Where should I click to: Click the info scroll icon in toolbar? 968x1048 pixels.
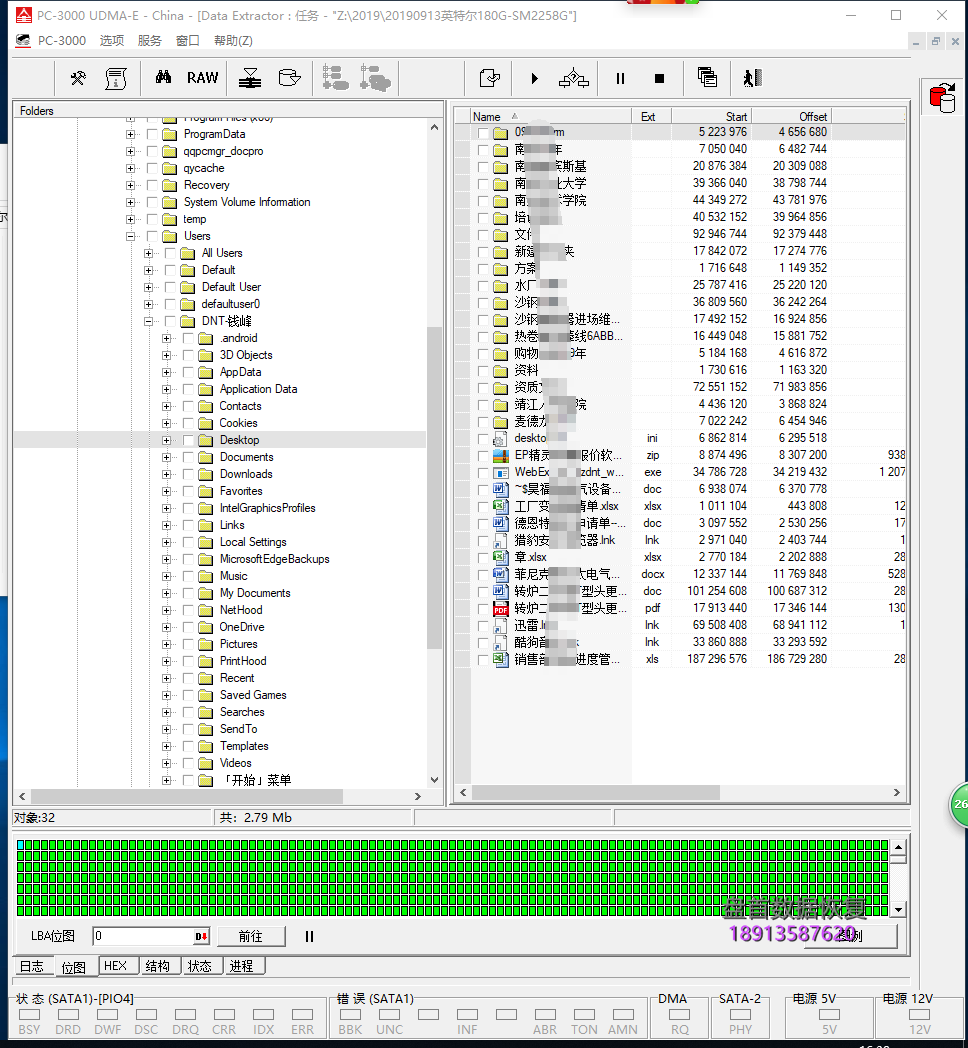116,78
